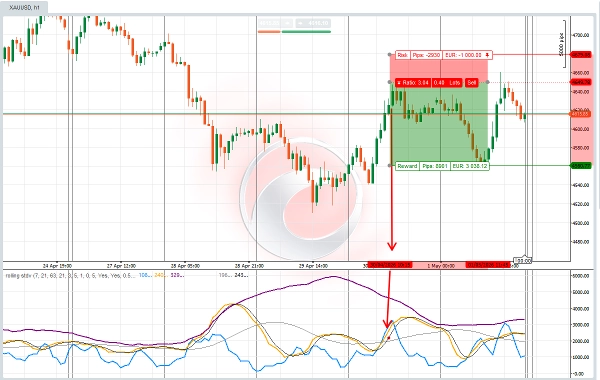Click the EUR: -1 000.00 risk value
The image size is (600, 380).
click(x=463, y=55)
